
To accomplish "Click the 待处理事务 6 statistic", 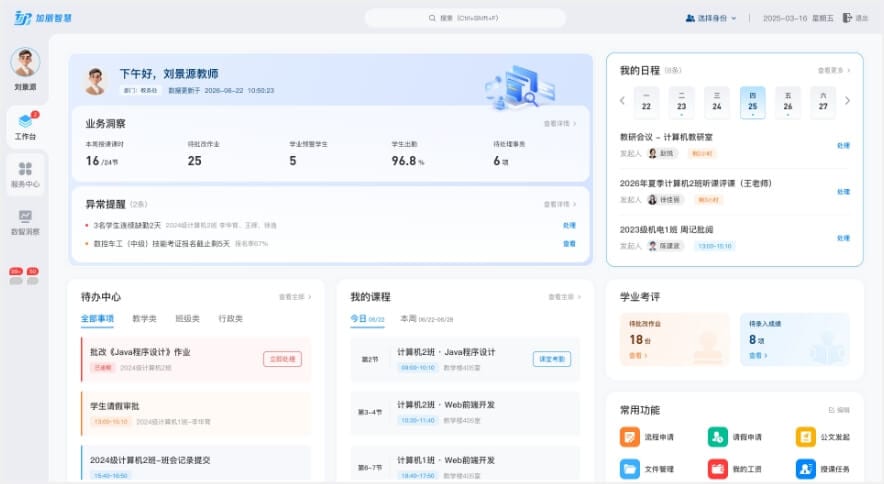I will 509,153.
